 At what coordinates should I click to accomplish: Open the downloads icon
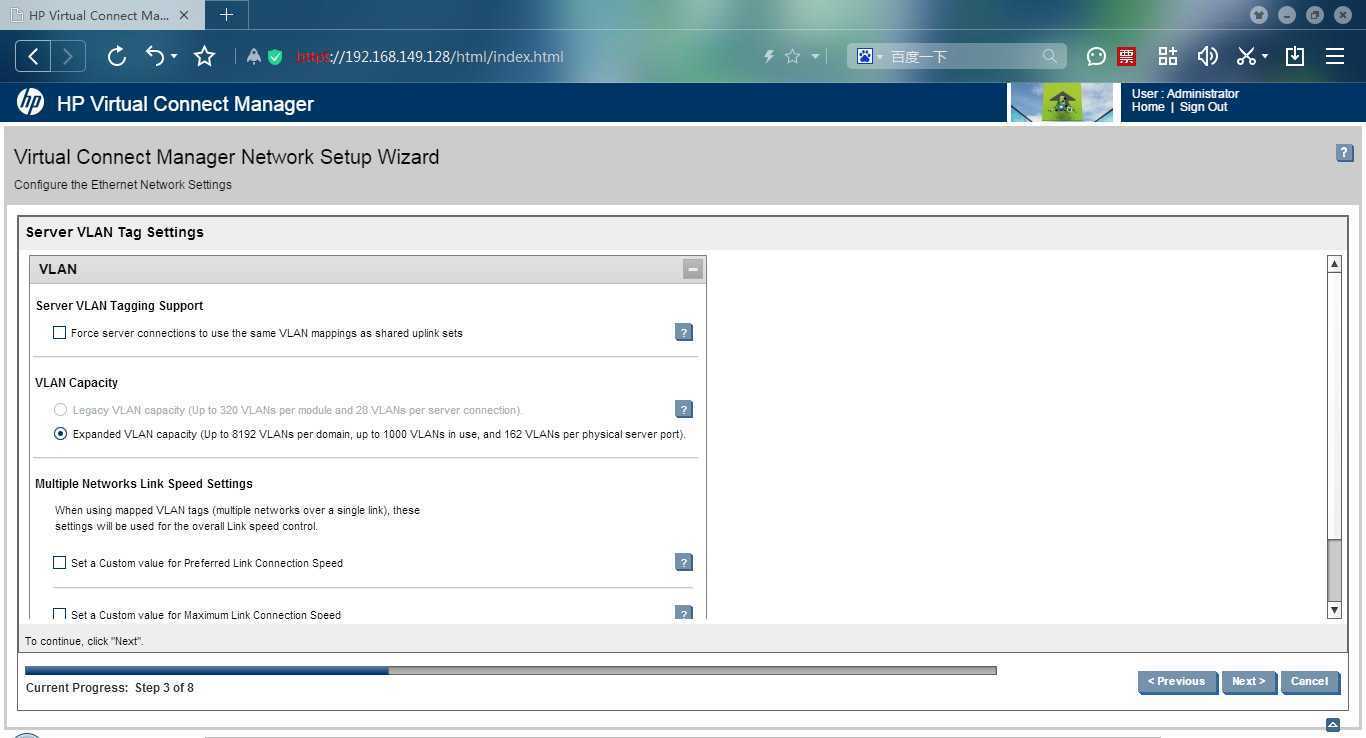1295,56
